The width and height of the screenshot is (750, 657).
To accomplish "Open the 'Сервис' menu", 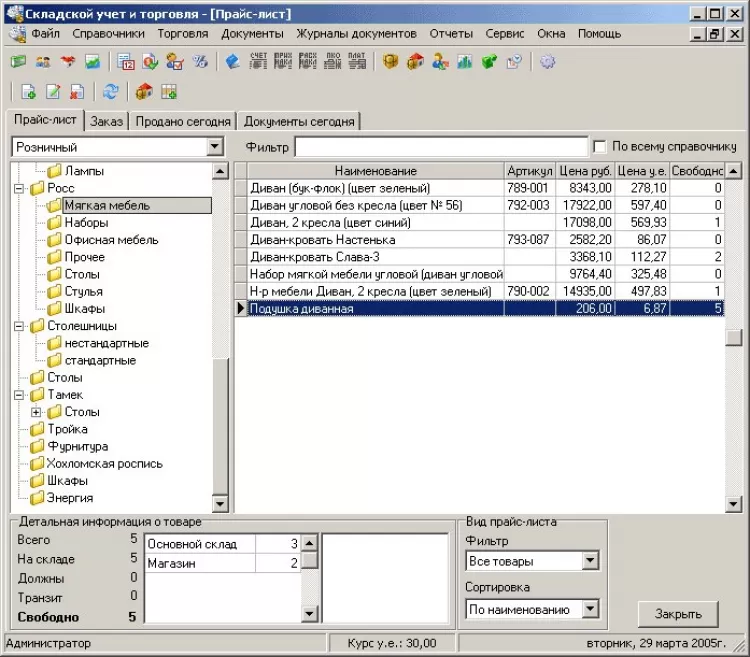I will tap(505, 33).
